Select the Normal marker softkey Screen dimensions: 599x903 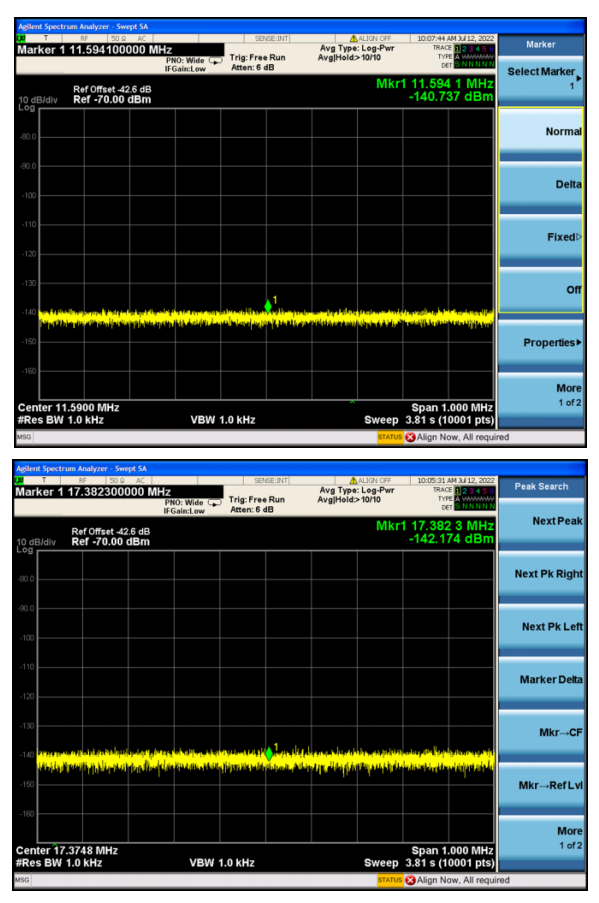pyautogui.click(x=541, y=132)
